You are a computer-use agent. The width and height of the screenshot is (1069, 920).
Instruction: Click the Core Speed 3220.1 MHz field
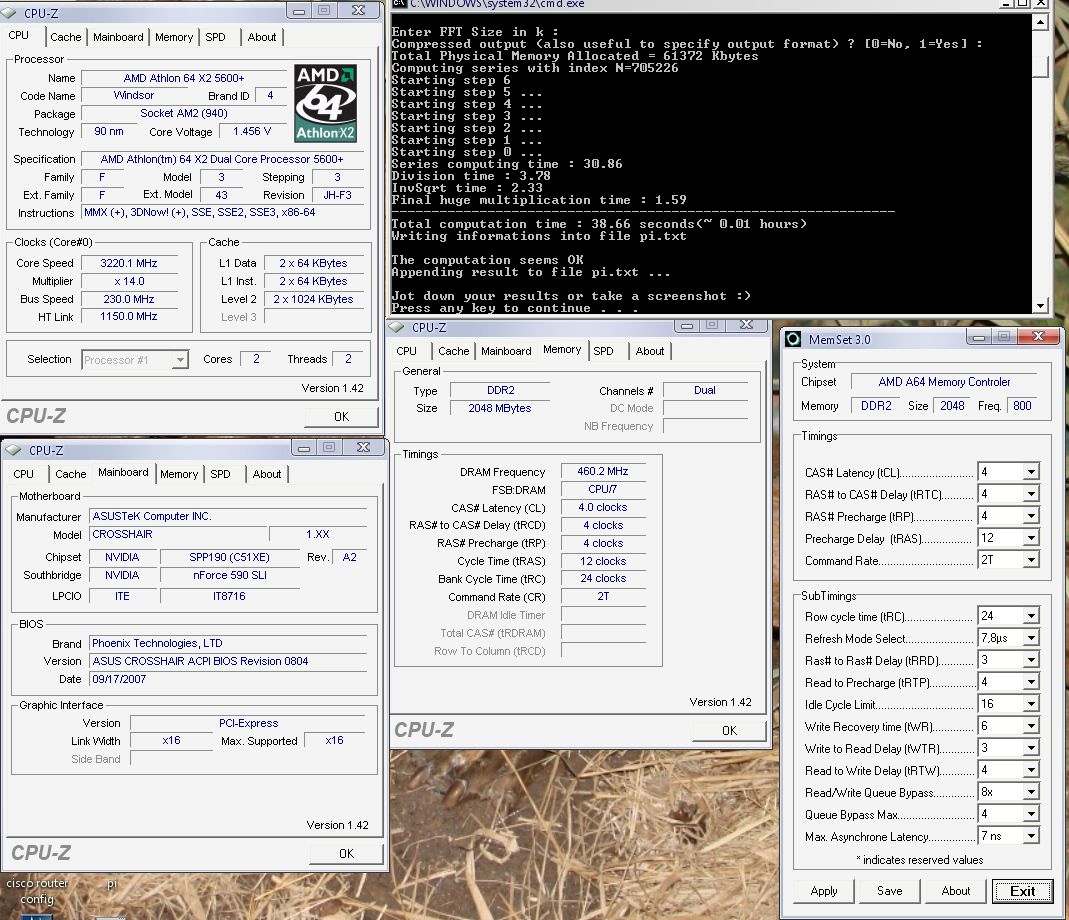[x=129, y=263]
